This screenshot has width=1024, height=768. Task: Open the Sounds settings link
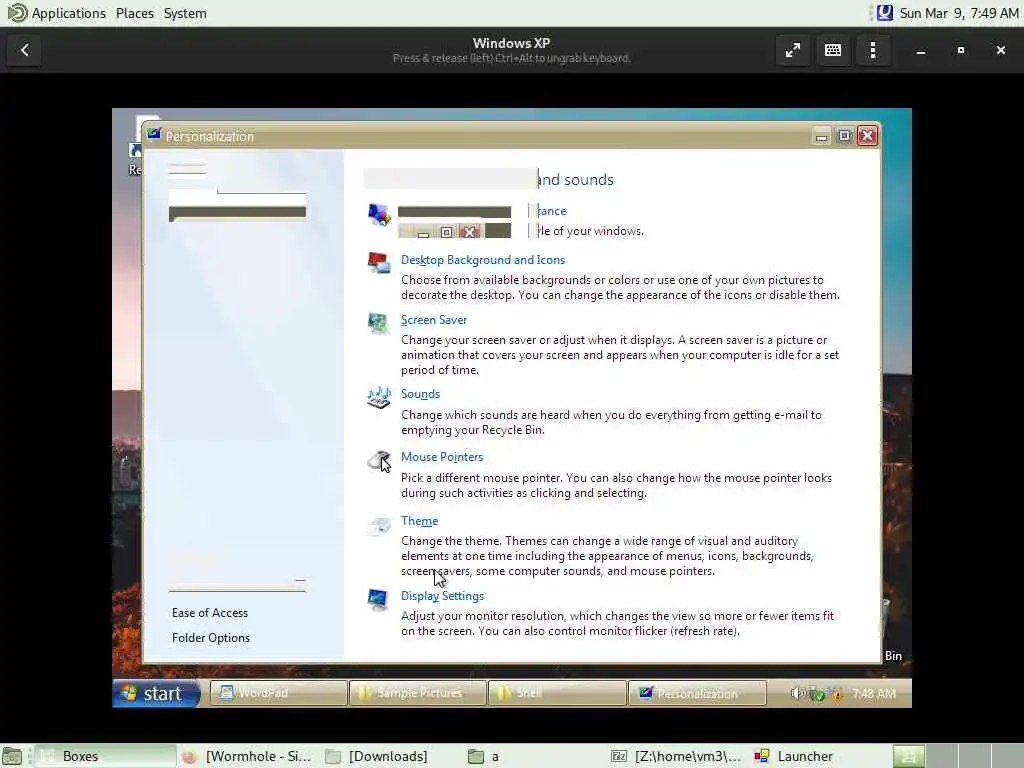click(420, 394)
